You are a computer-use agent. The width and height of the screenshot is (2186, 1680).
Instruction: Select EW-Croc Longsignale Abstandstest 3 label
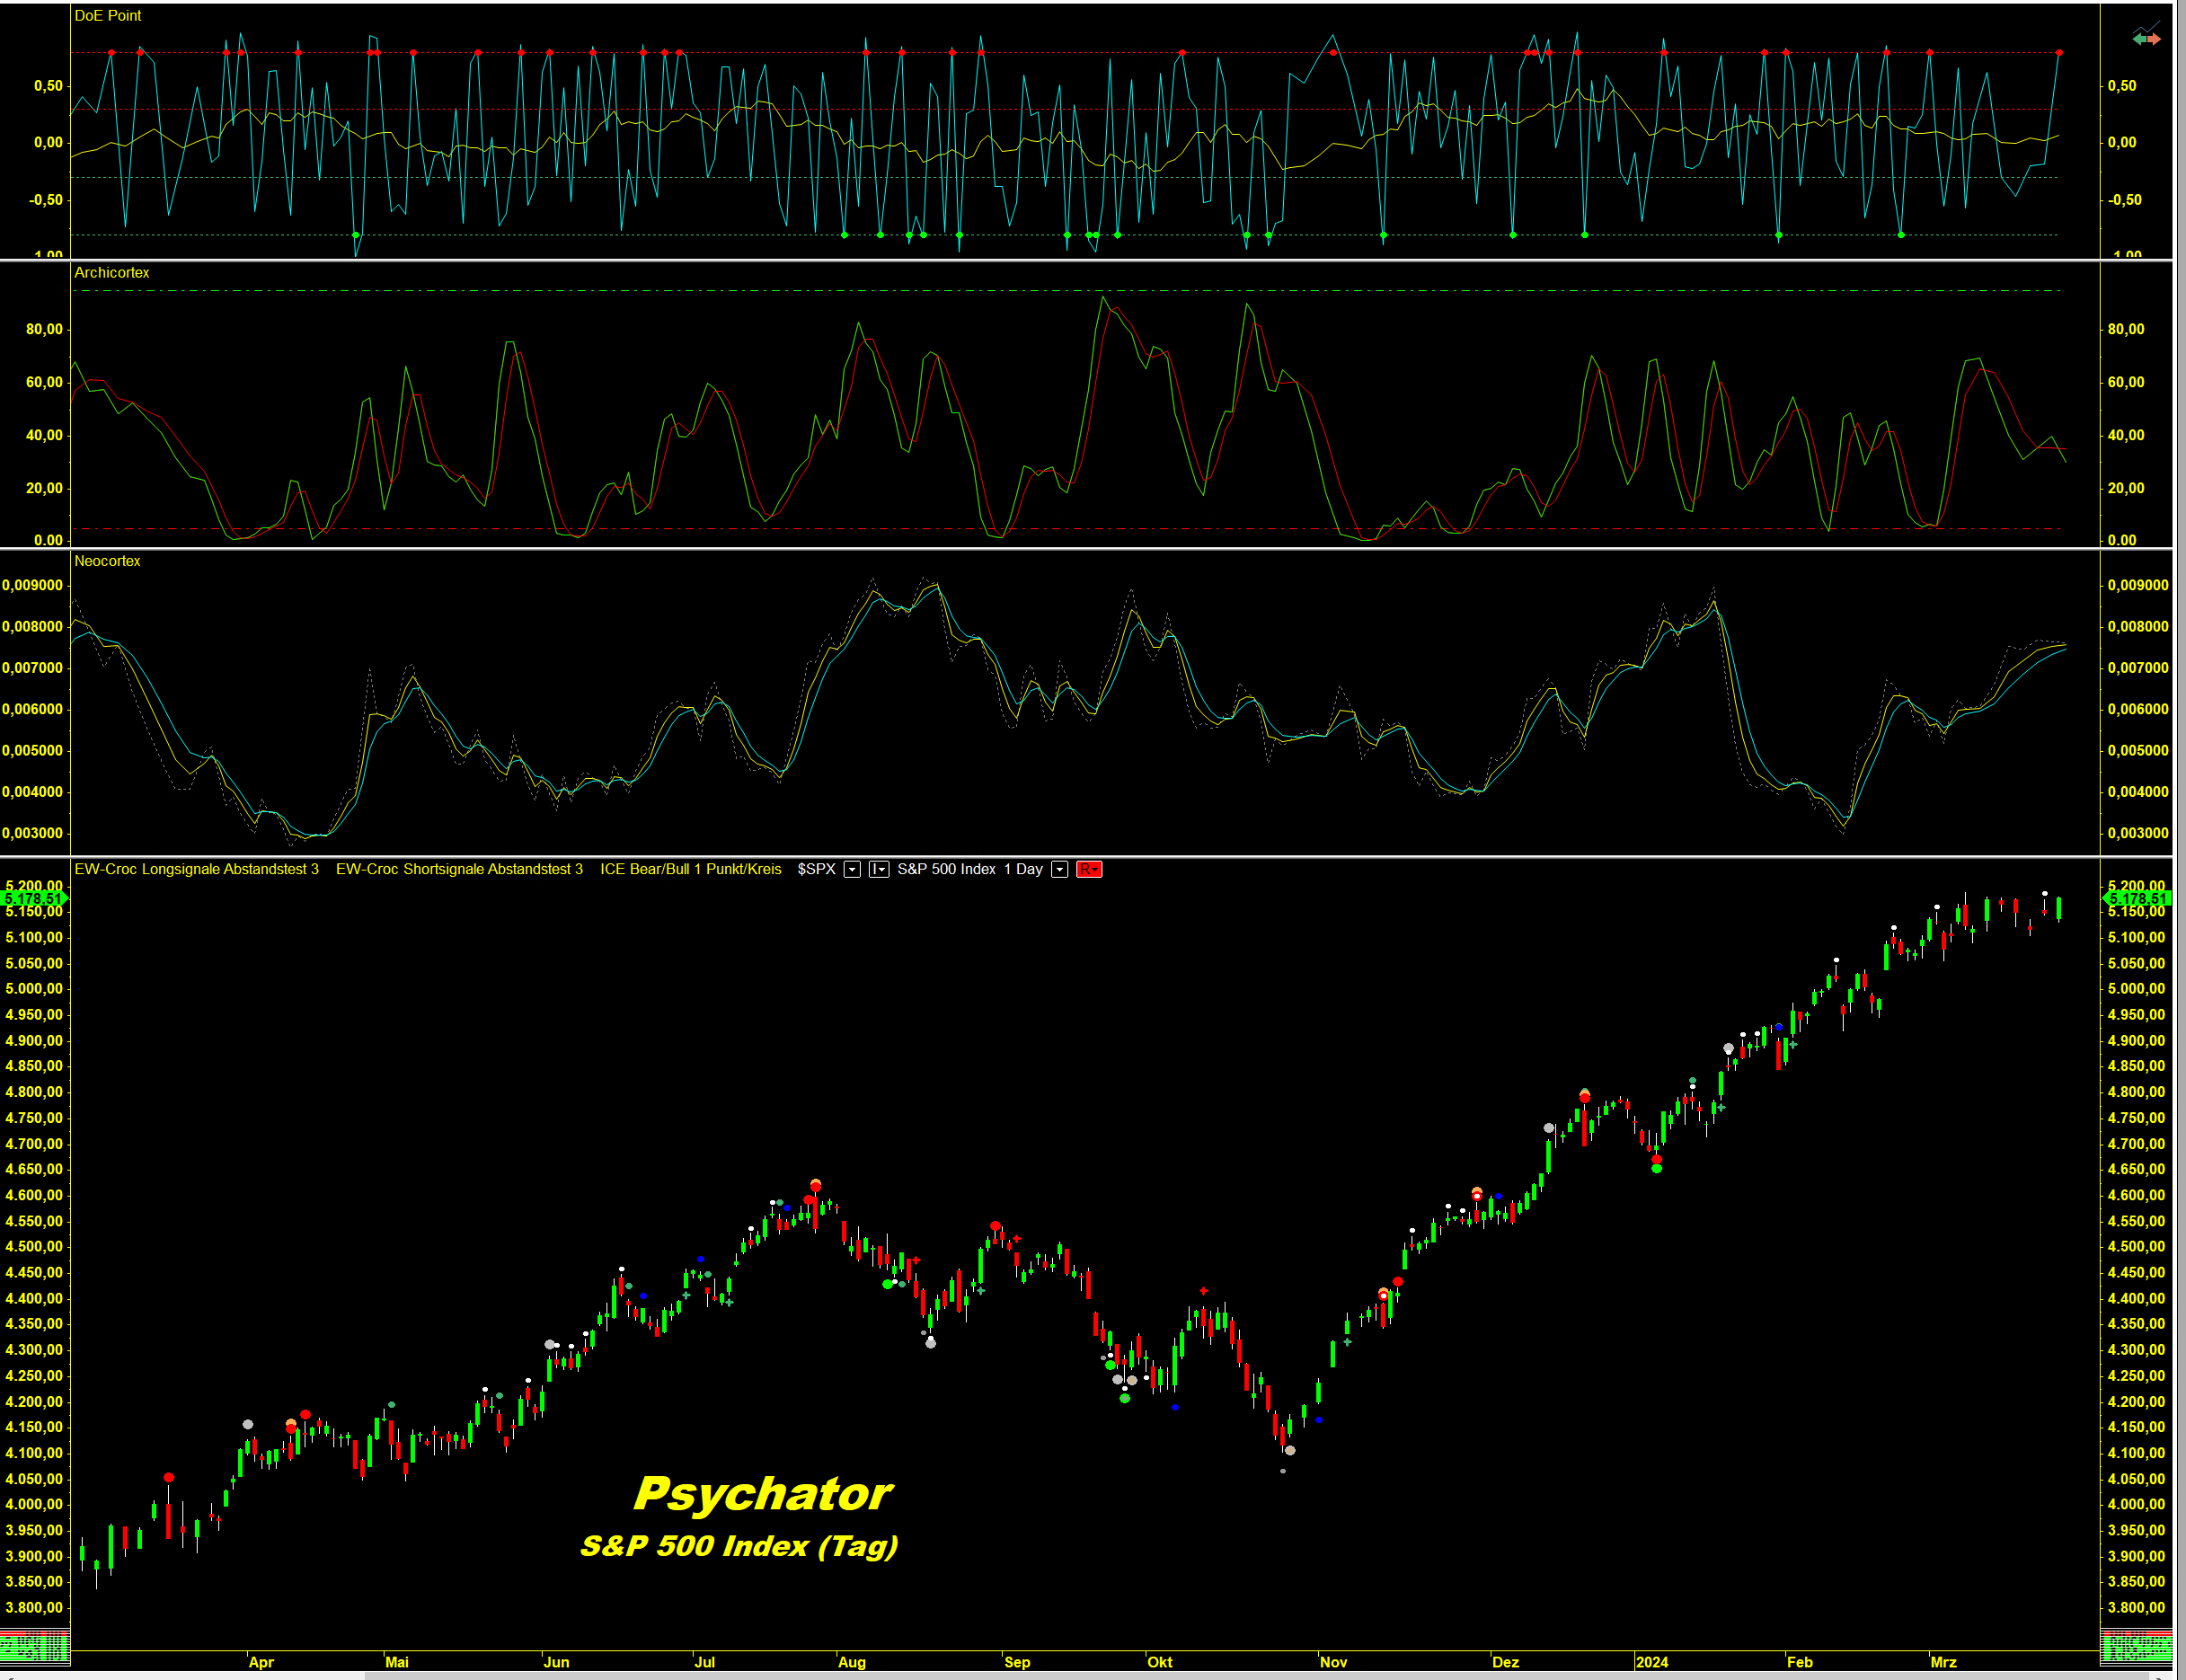coord(196,870)
